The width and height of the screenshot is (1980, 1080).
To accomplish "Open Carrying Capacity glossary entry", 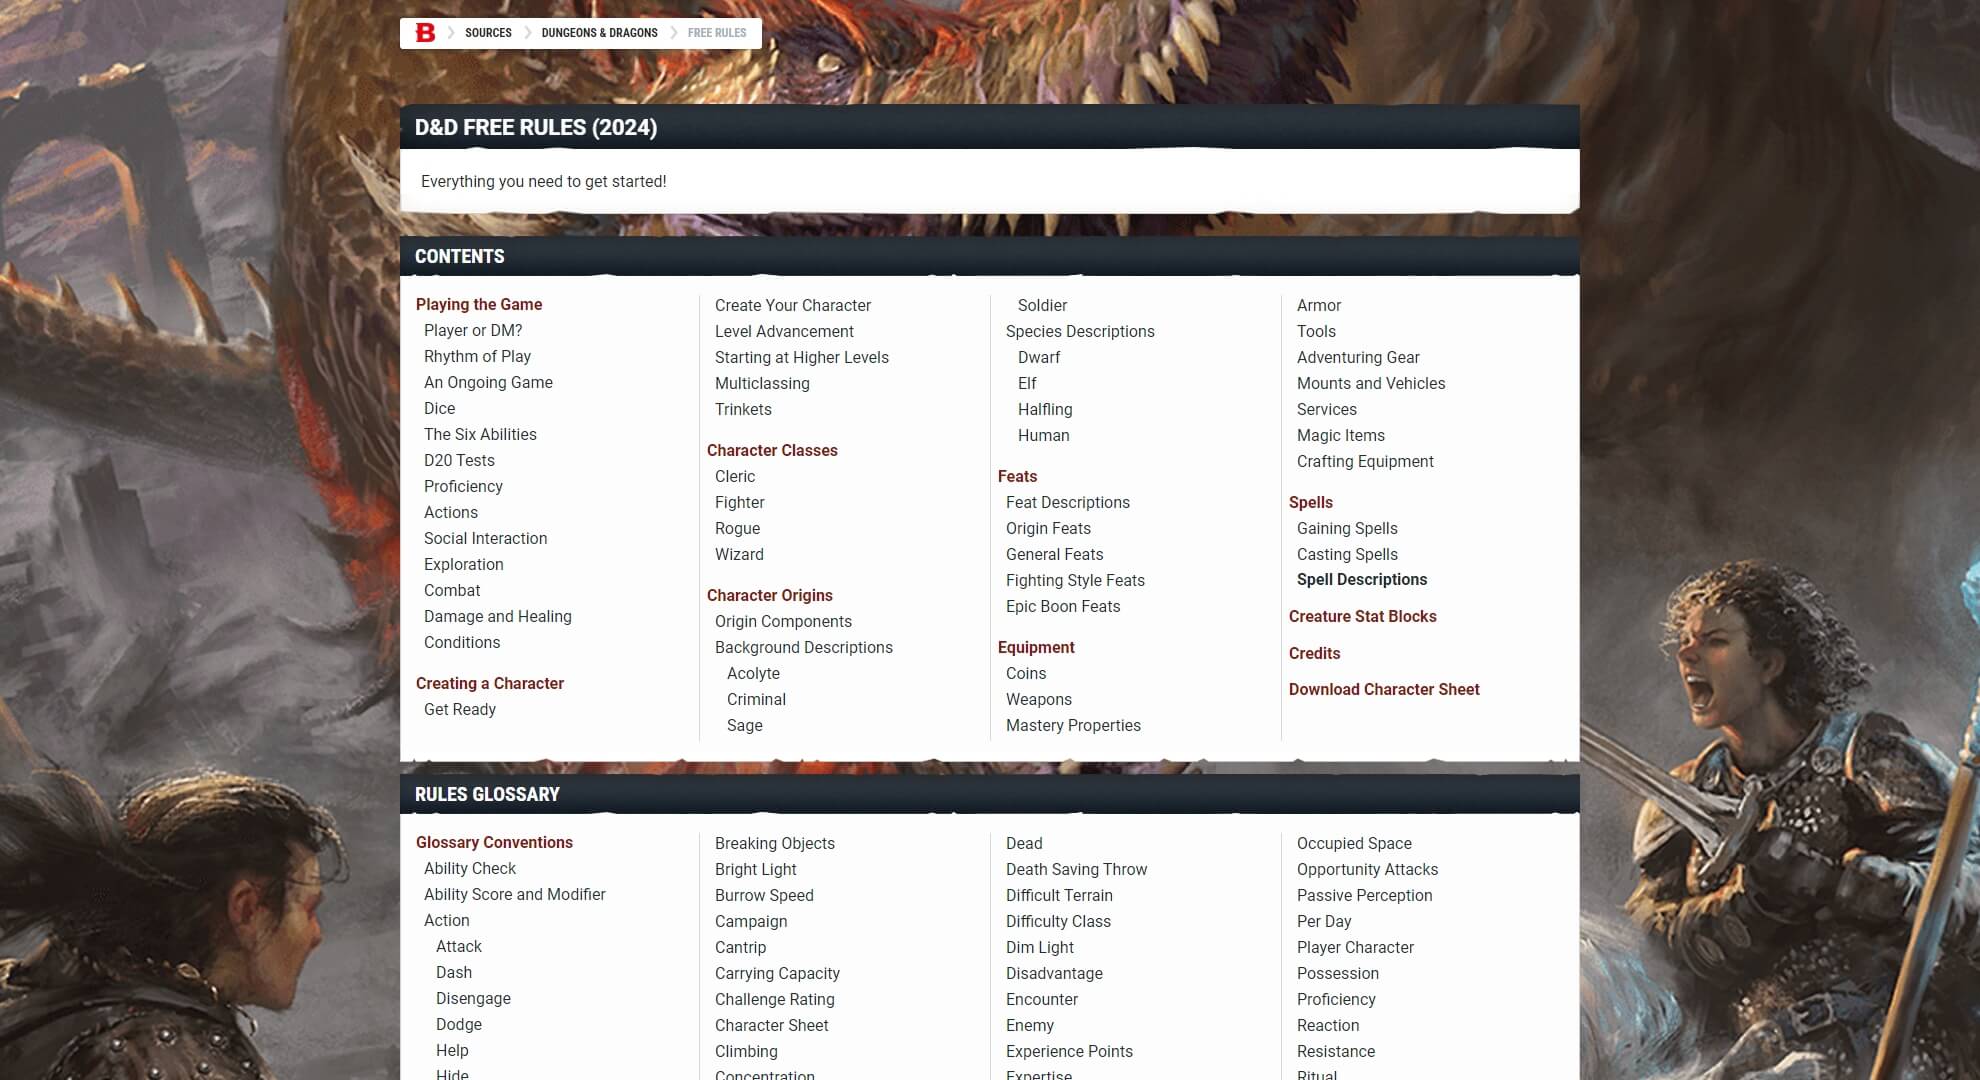I will click(777, 973).
